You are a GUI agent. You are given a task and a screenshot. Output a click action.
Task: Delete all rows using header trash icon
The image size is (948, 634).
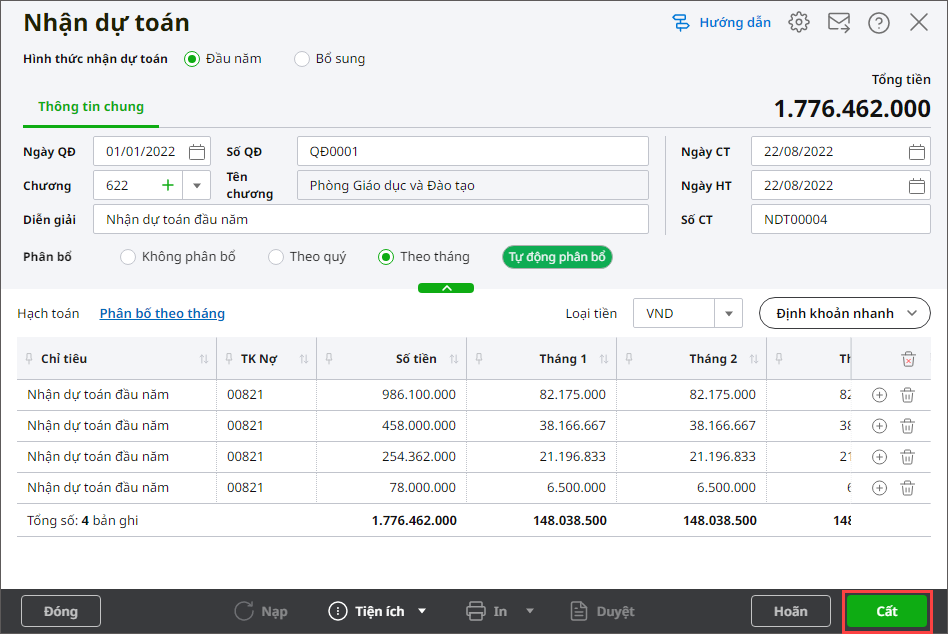click(907, 359)
